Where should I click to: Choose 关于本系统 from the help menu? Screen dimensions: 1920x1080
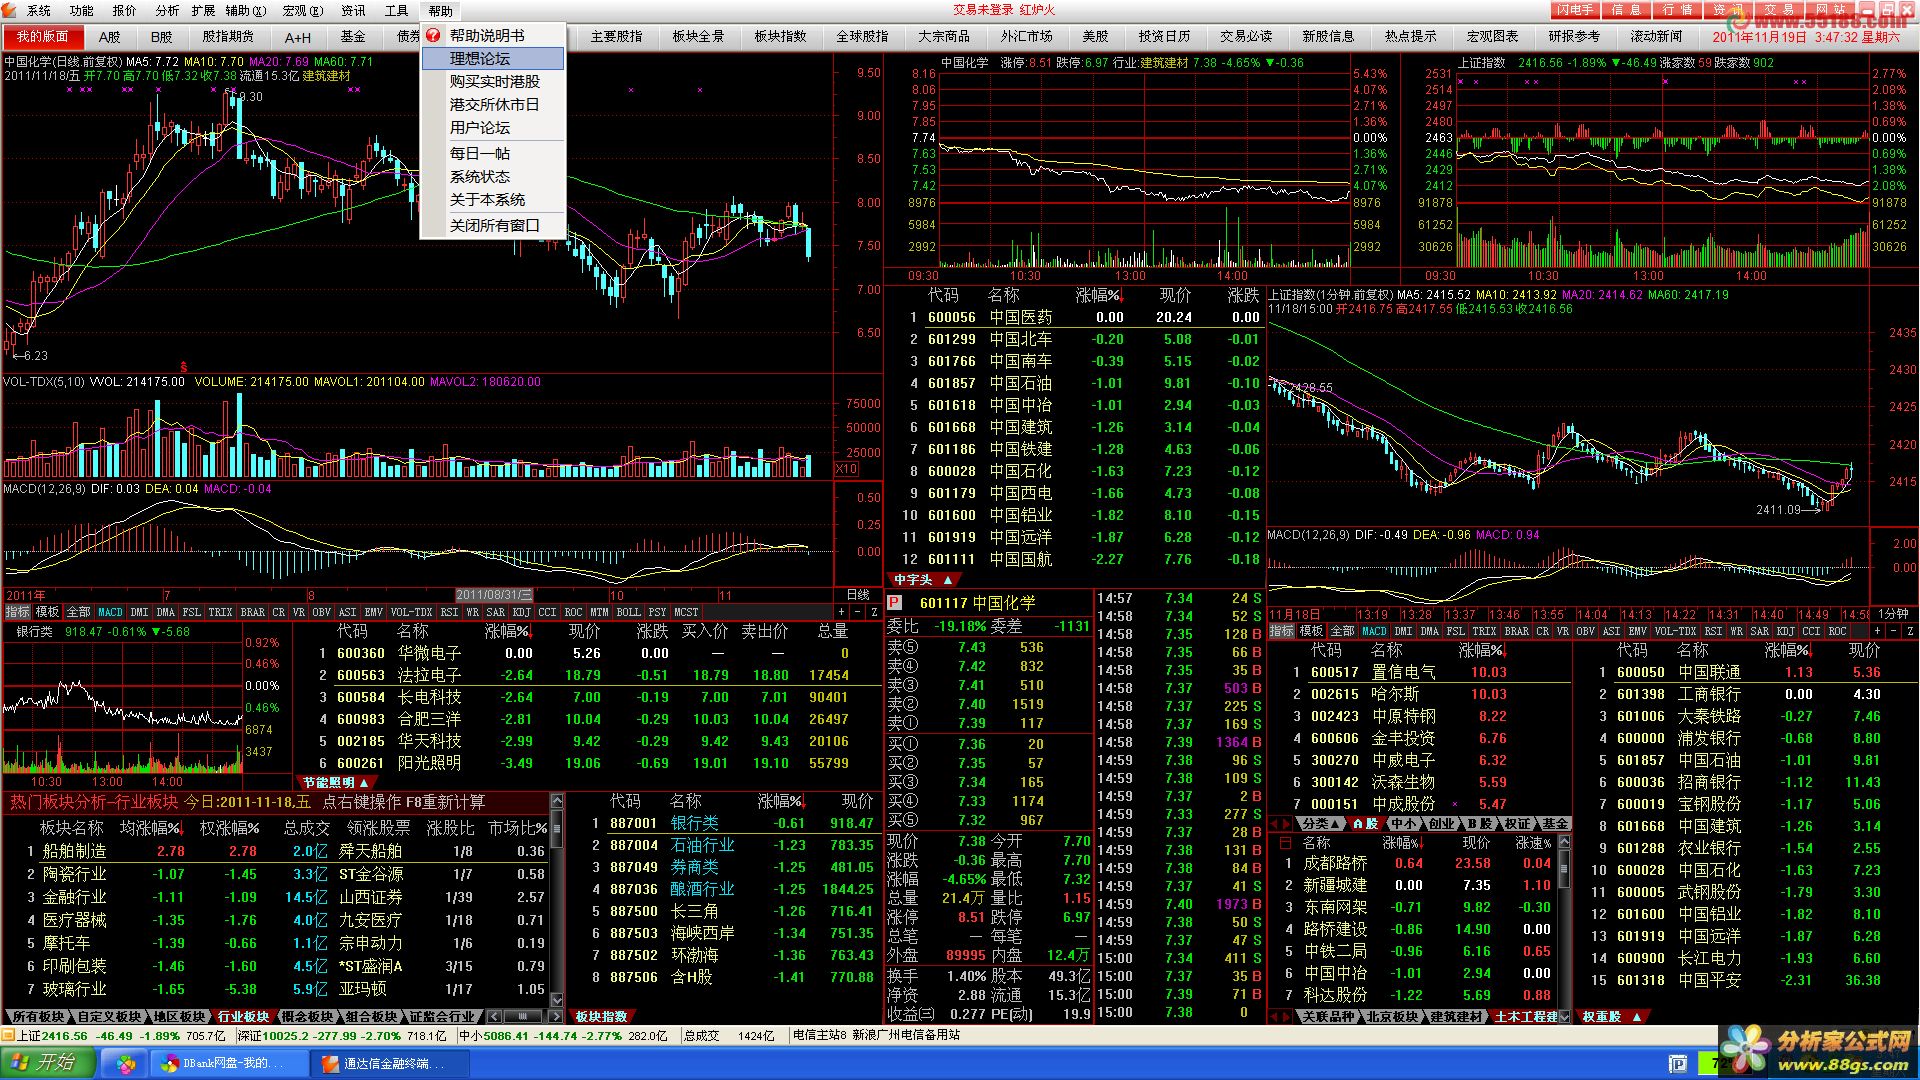(492, 200)
